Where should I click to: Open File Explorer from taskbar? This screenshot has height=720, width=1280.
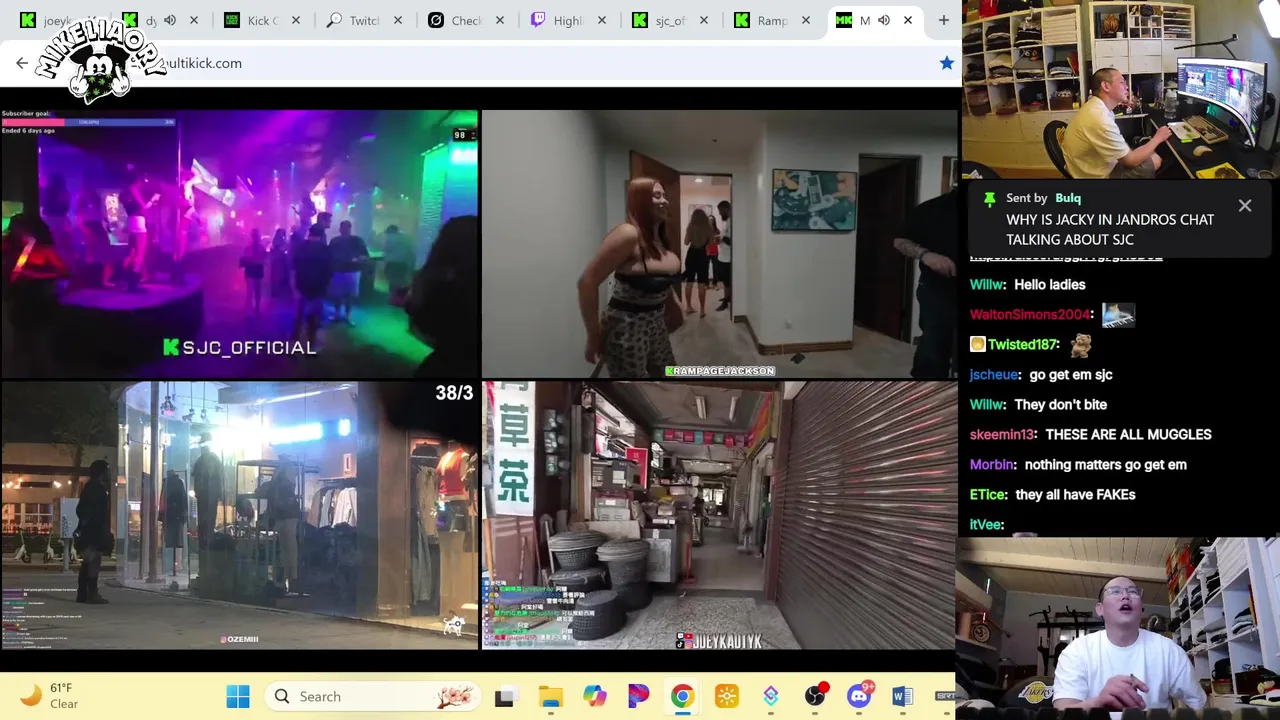coord(550,696)
